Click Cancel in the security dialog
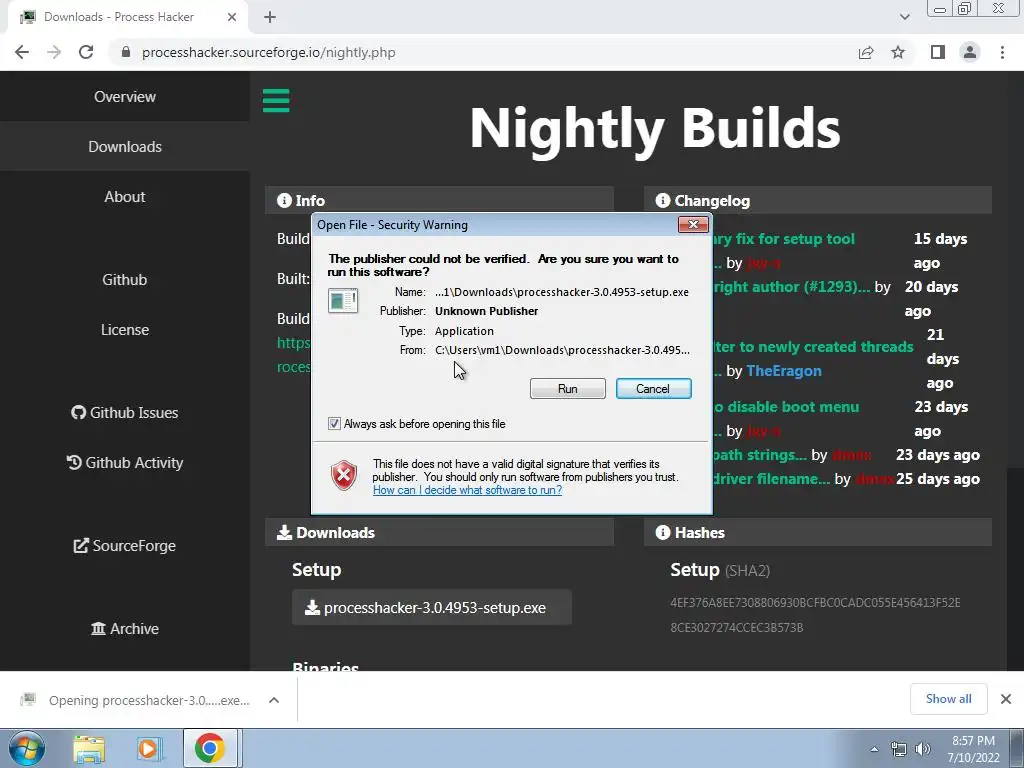This screenshot has width=1024, height=768. (x=653, y=389)
